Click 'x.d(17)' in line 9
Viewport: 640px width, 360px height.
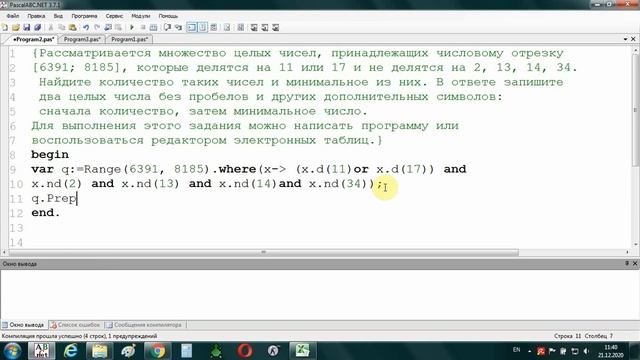(x=402, y=169)
